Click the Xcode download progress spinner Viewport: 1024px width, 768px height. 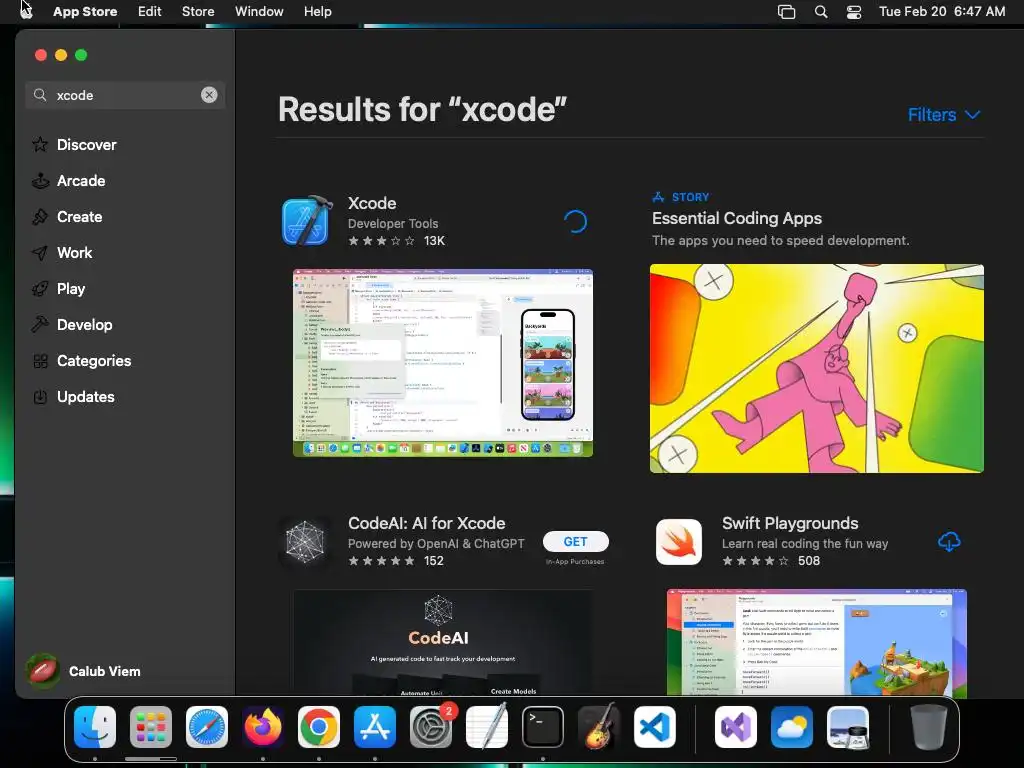pyautogui.click(x=575, y=222)
